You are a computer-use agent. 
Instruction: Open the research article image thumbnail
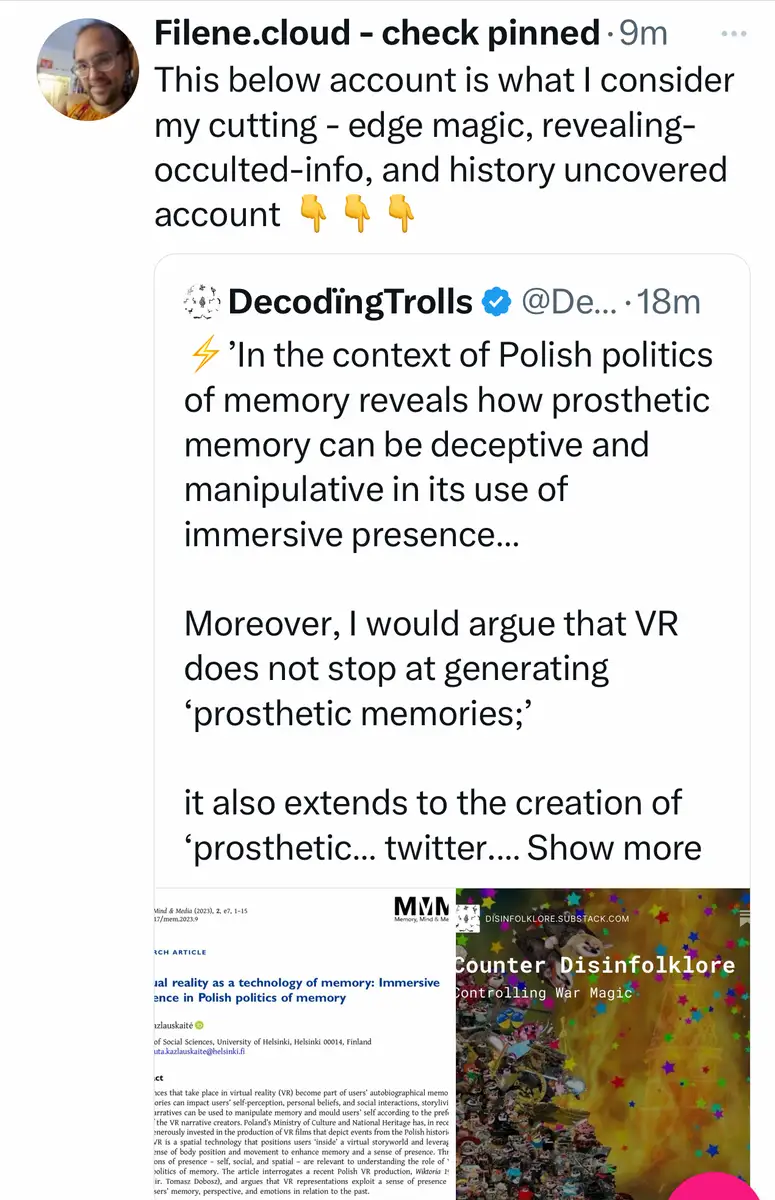[x=303, y=1043]
